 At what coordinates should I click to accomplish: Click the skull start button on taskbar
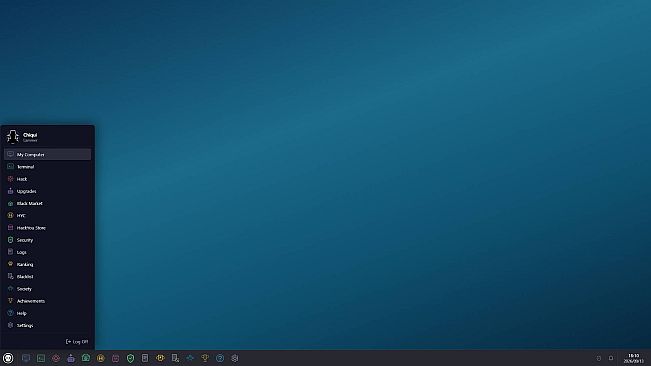pos(8,358)
